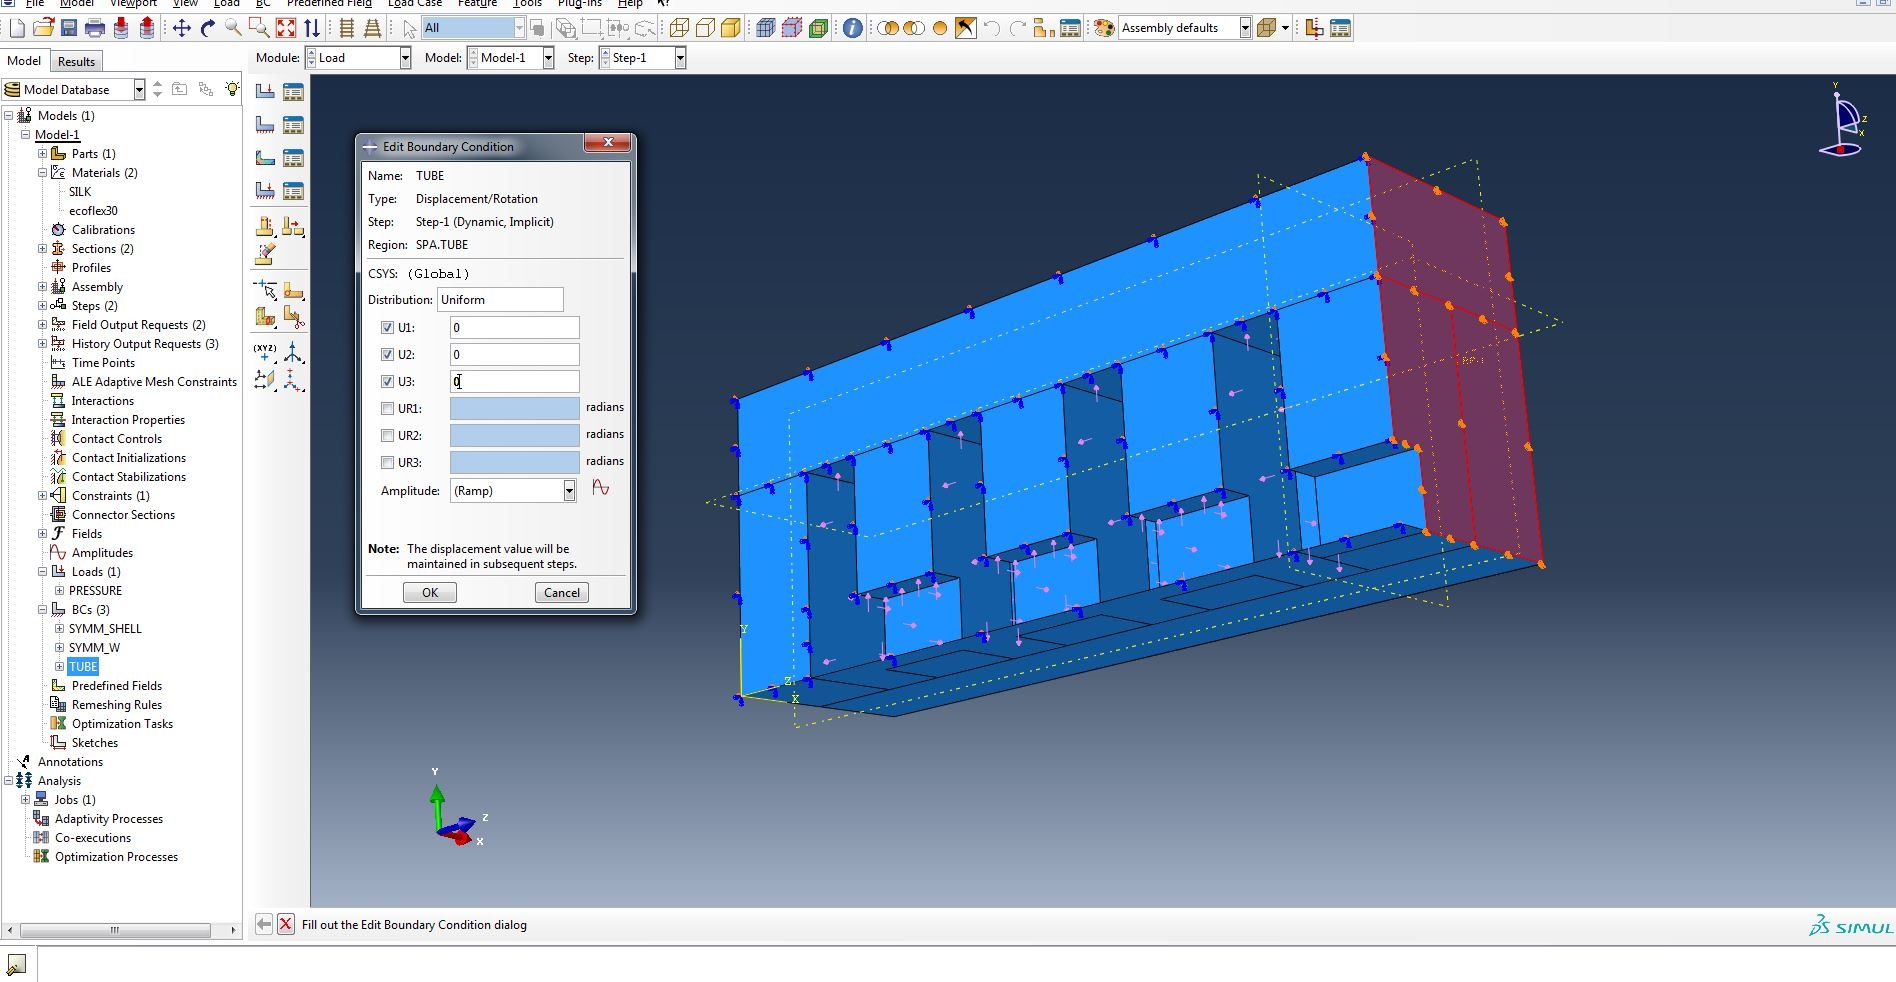
Task: Select the Rotate View tool
Action: 208,28
